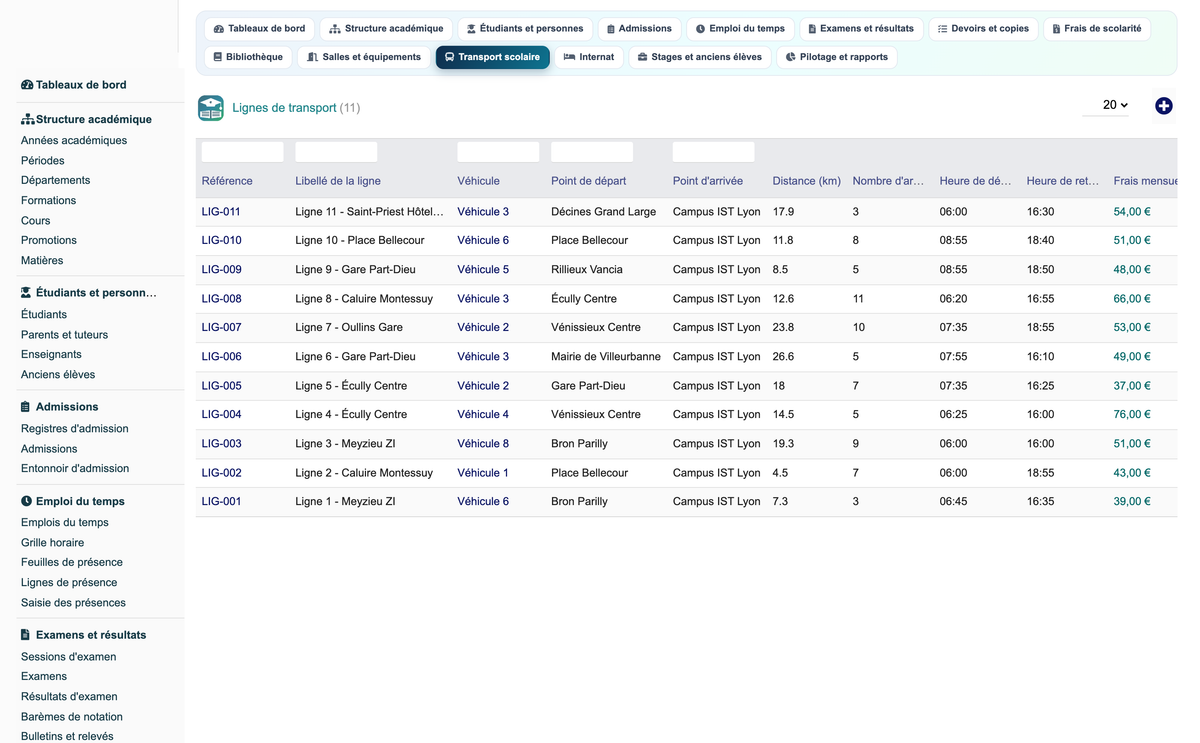The image size is (1200, 743).
Task: Click the Libellé de la ligne filter field
Action: [x=336, y=152]
